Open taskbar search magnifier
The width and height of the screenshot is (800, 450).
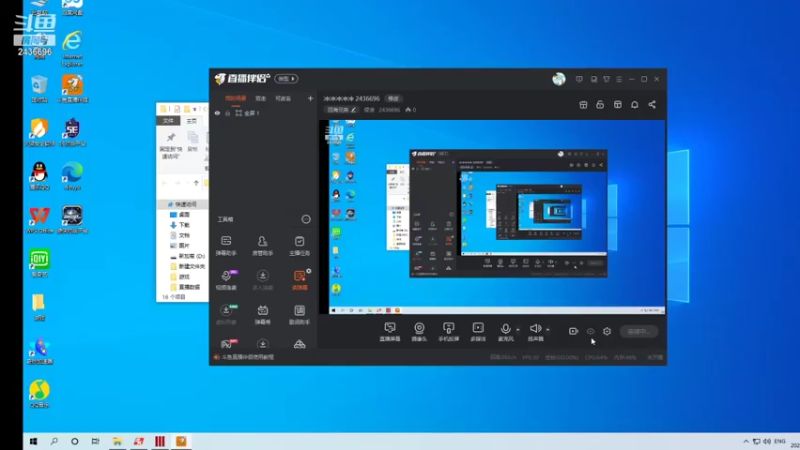tap(54, 441)
